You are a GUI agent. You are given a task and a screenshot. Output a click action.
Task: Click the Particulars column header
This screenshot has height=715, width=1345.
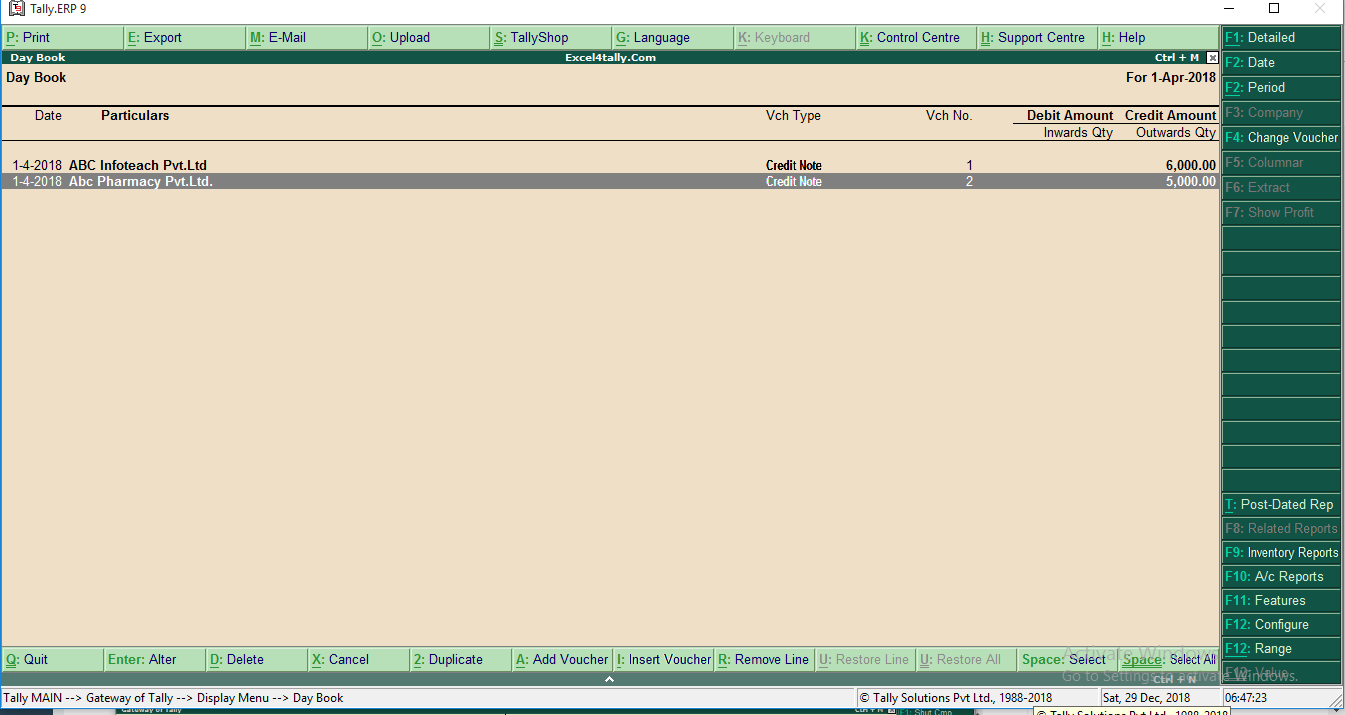(135, 116)
